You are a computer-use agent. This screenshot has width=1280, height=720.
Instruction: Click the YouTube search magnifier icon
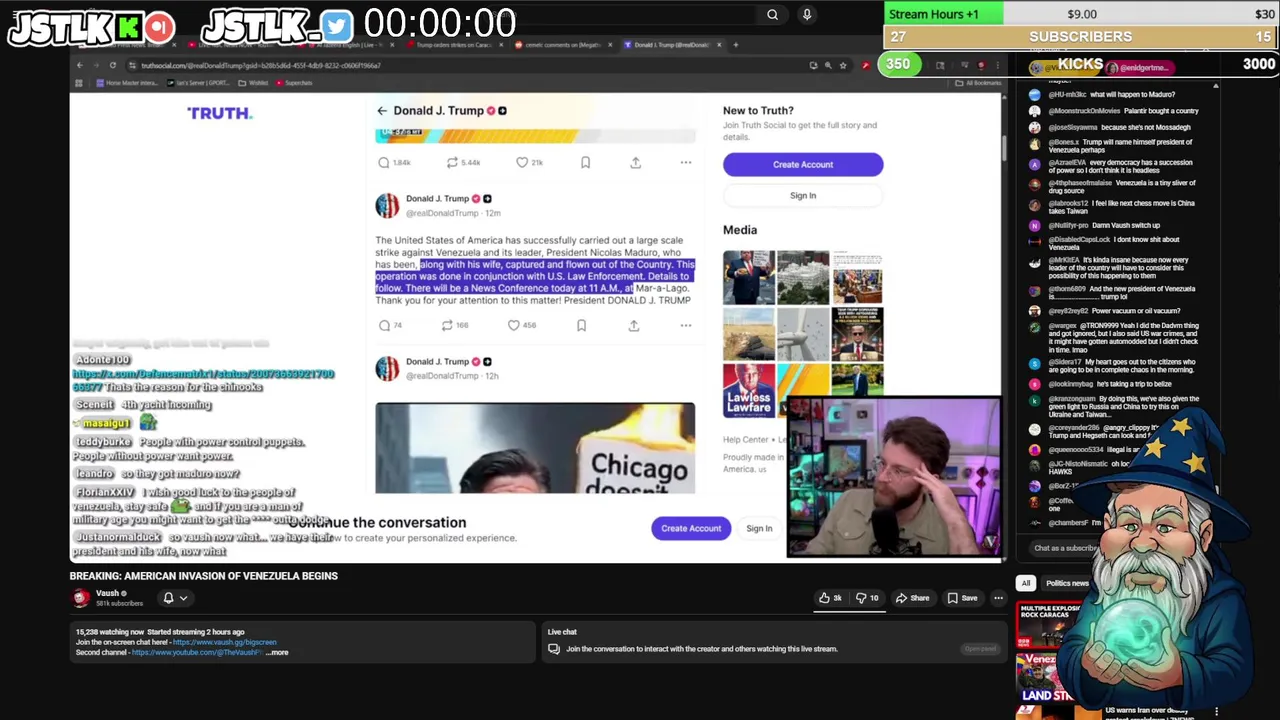pos(772,14)
